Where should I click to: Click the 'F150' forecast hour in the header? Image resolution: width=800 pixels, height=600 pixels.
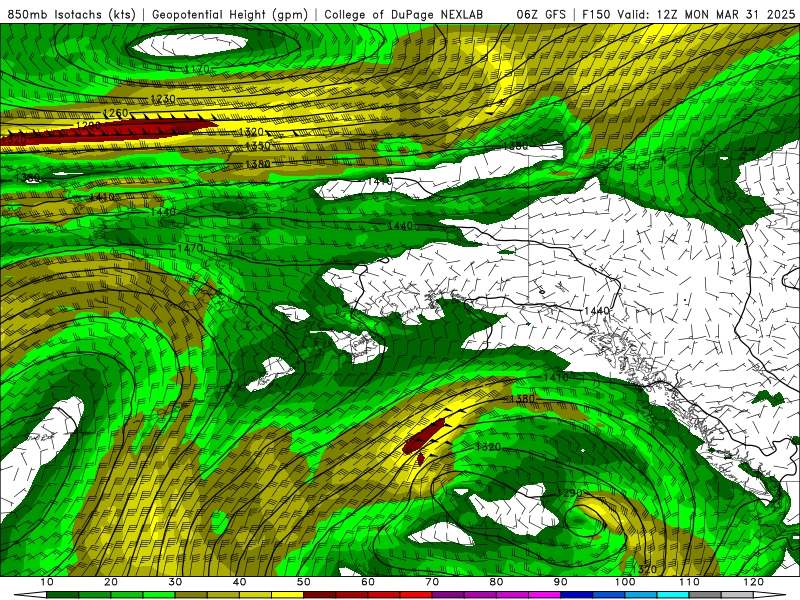596,14
